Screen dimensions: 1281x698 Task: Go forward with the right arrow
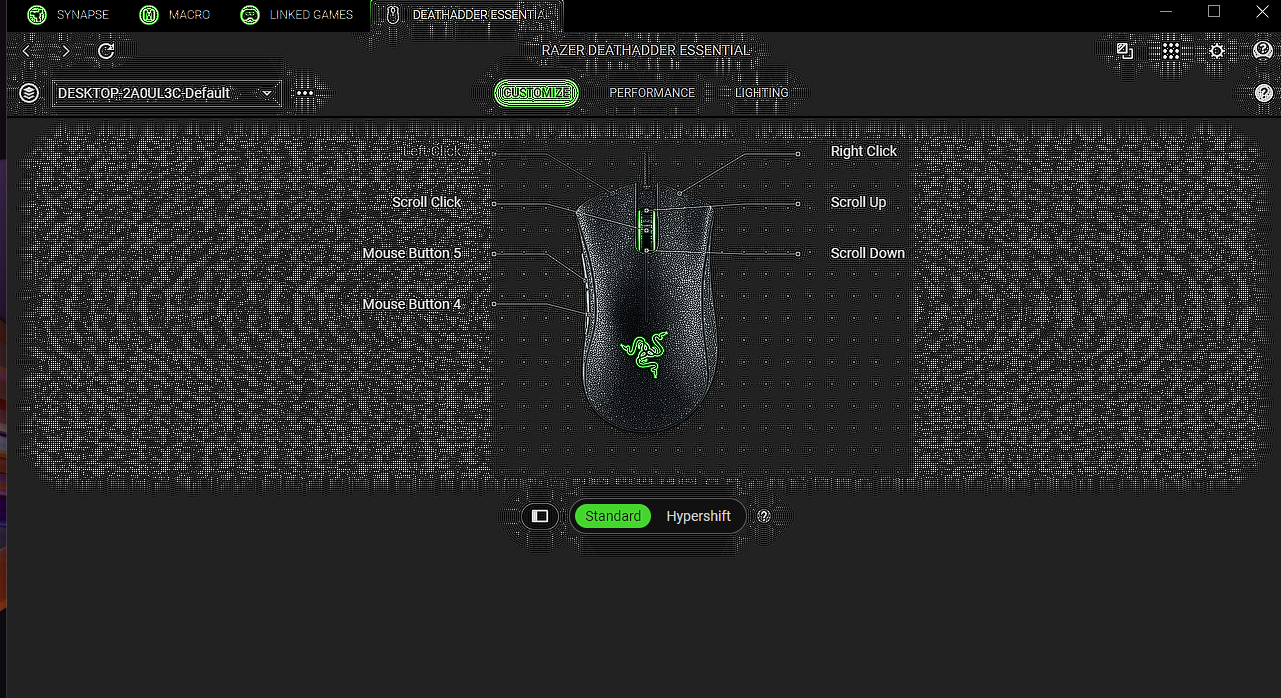coord(66,51)
